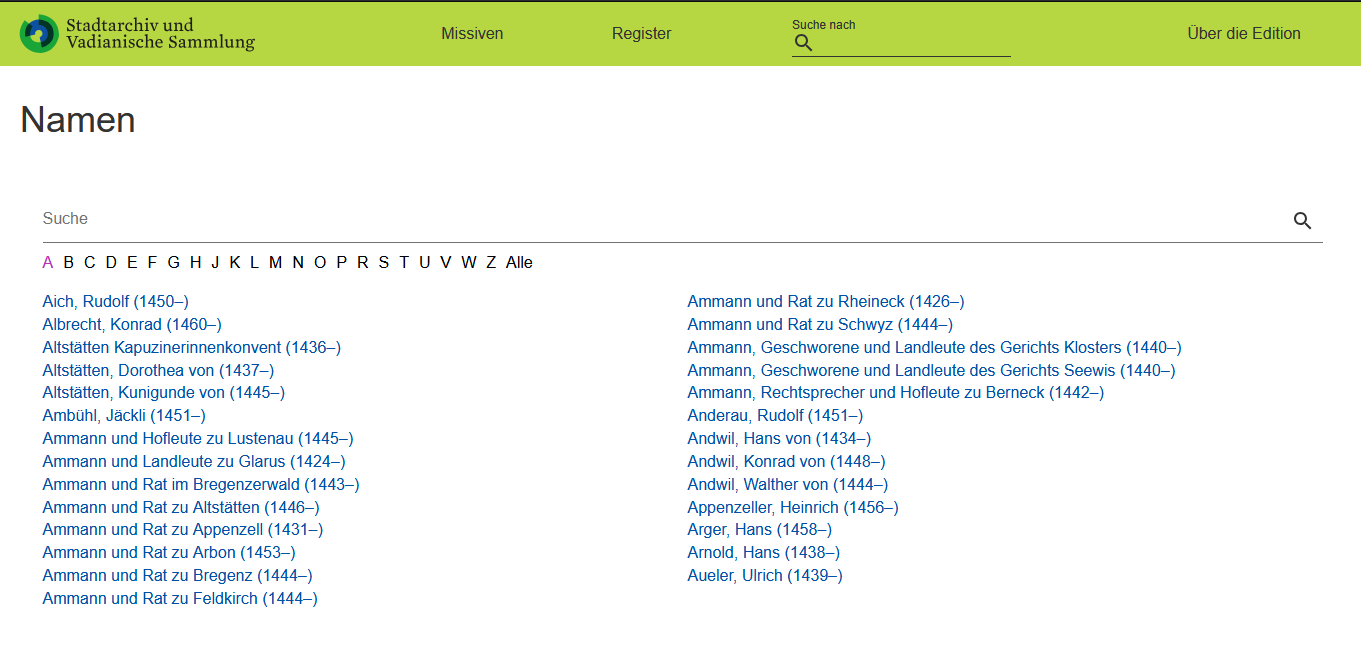Click the search magnifier beside the Suche field
Image resolution: width=1361 pixels, height=645 pixels.
tap(1302, 220)
